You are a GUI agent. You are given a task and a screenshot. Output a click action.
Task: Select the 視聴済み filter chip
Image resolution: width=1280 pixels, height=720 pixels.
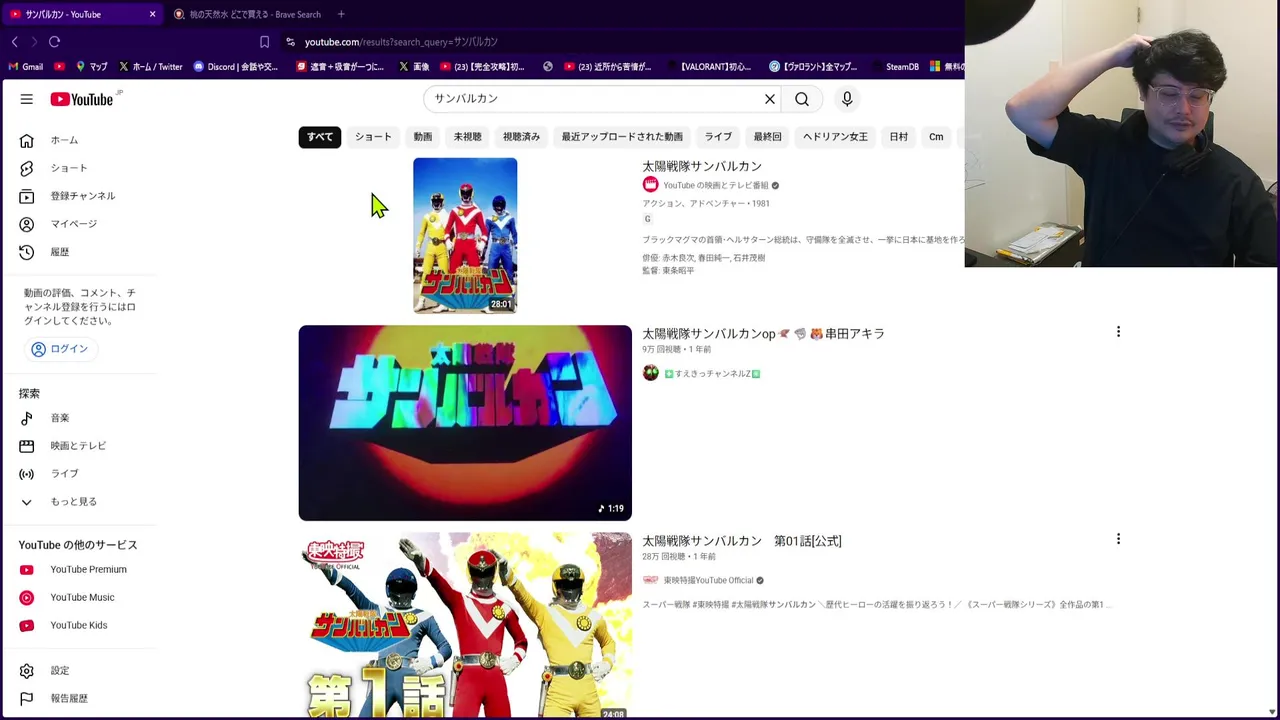[521, 137]
